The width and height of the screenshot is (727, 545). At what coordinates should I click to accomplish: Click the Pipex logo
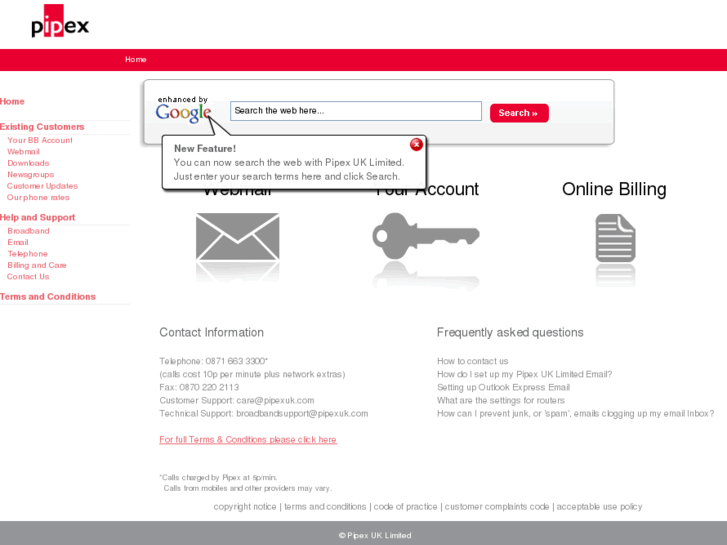tap(60, 21)
